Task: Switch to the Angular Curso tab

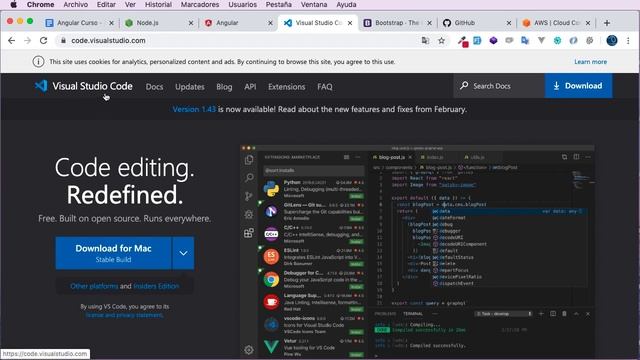Action: point(78,23)
